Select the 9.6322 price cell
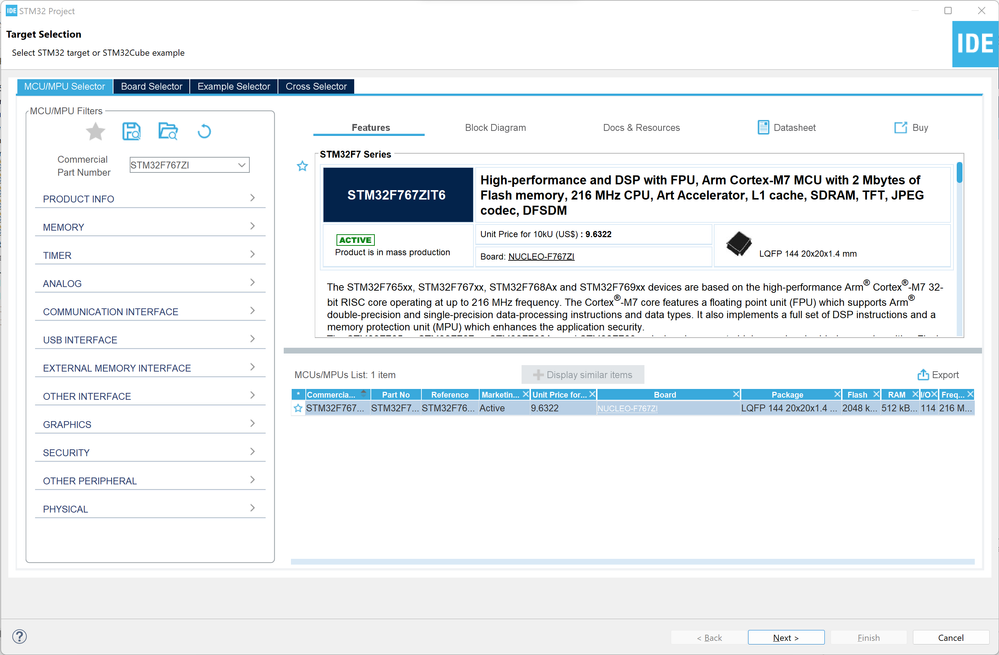Image resolution: width=999 pixels, height=655 pixels. (x=563, y=408)
